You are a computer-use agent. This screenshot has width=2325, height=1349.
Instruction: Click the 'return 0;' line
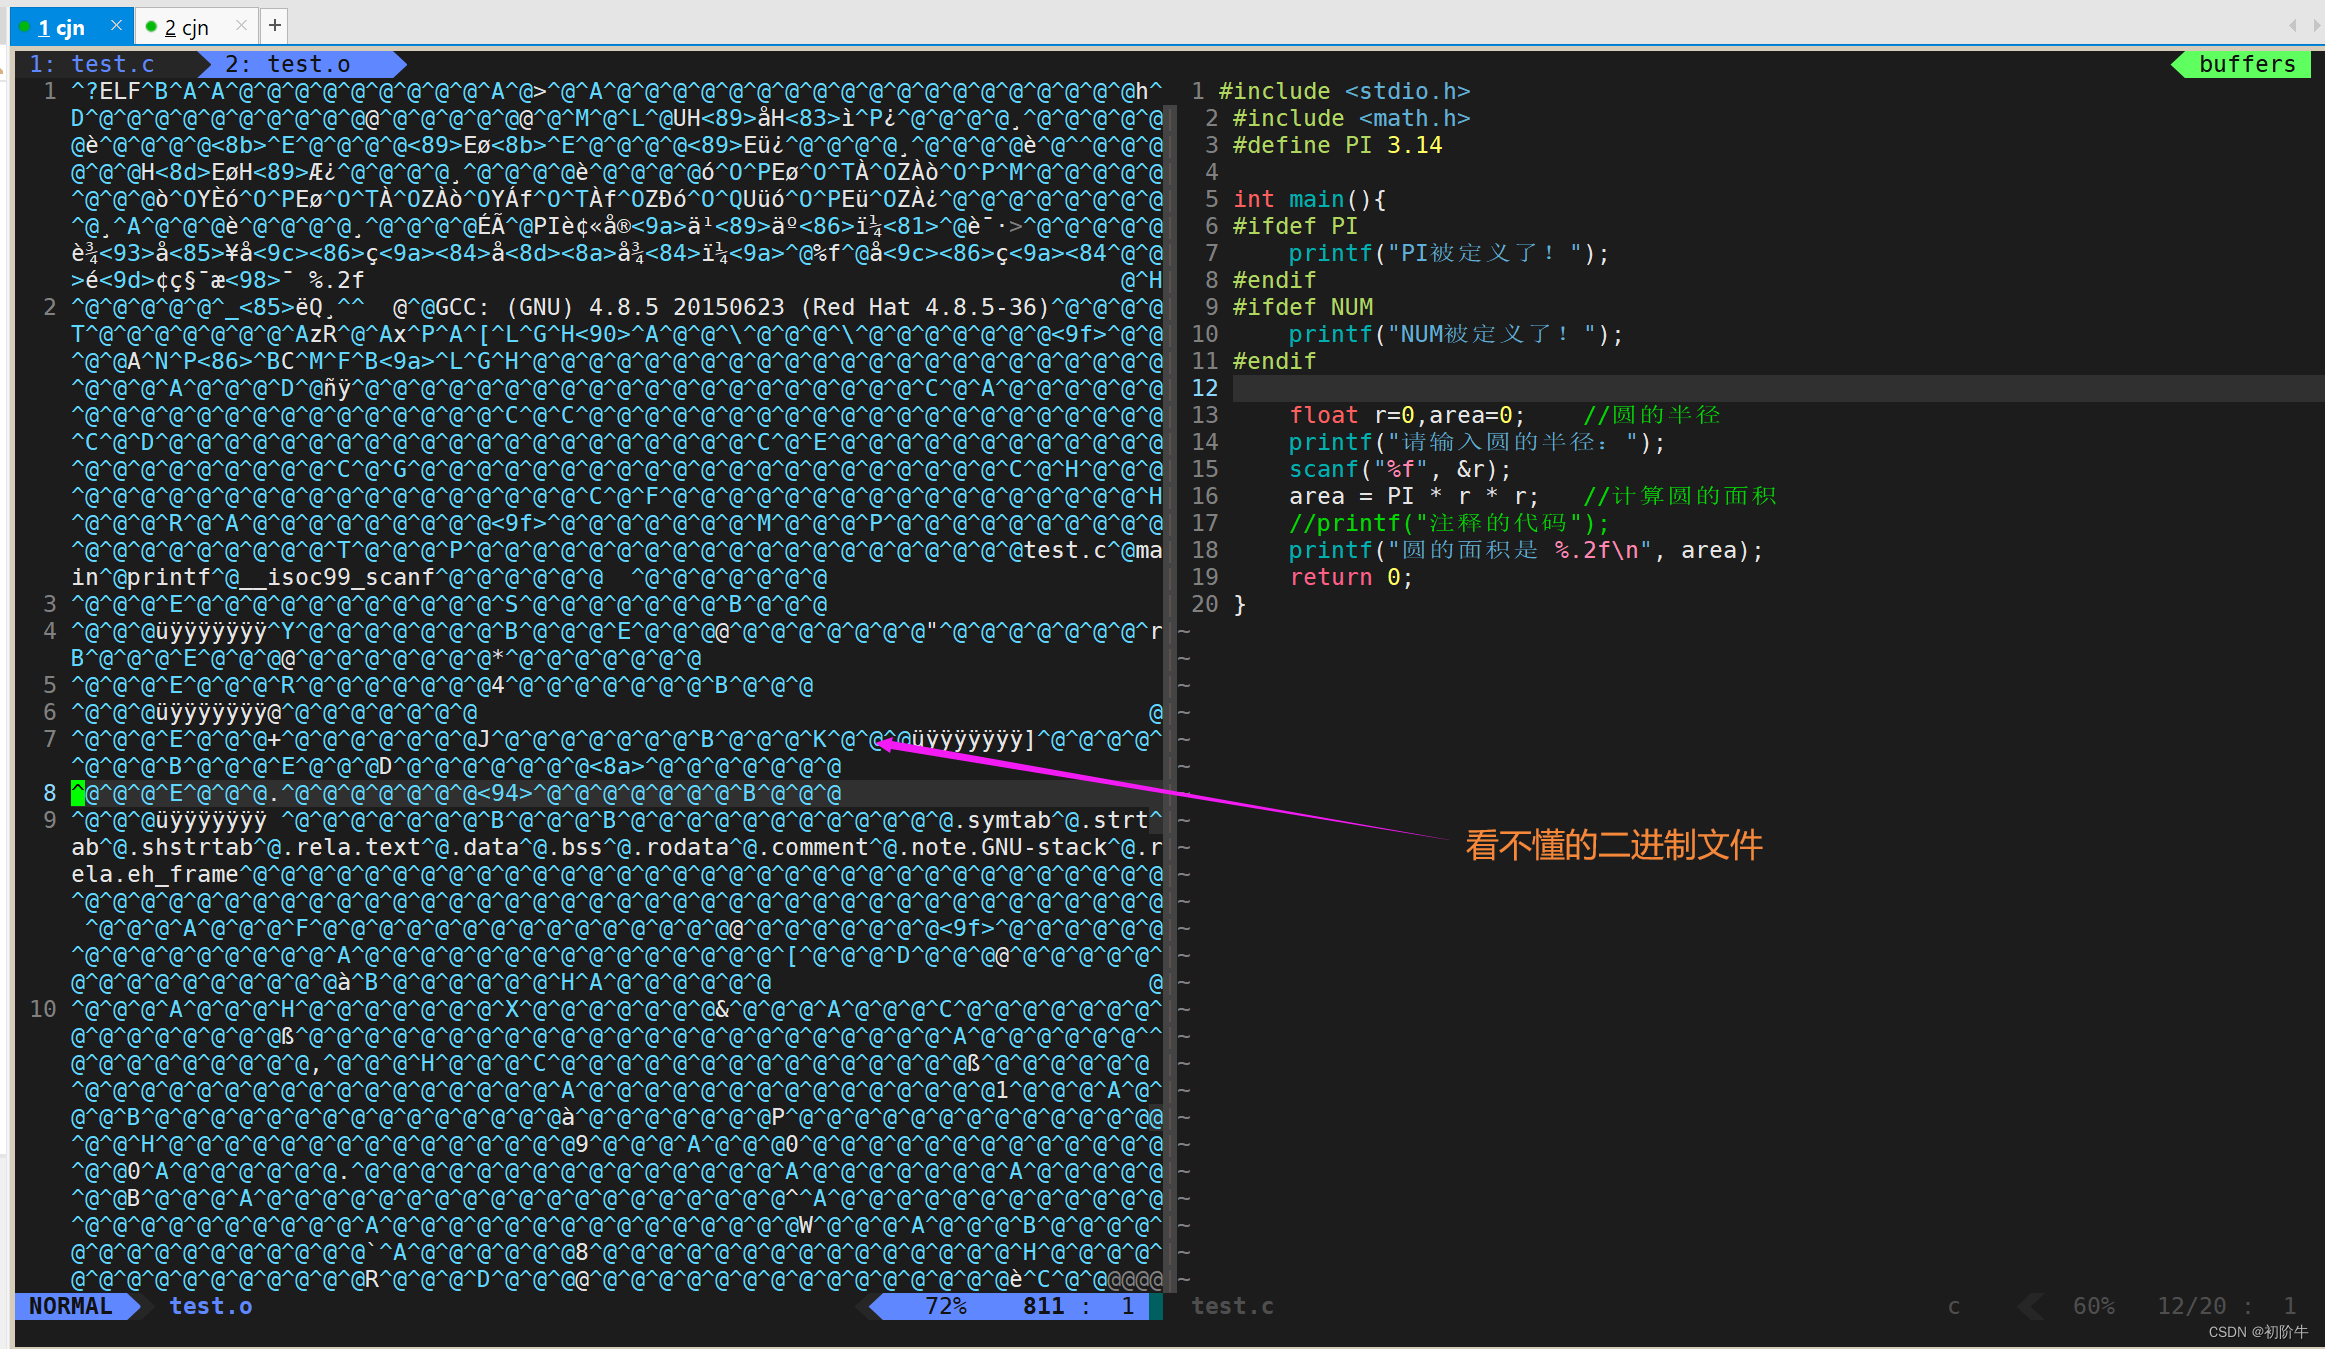[1351, 577]
